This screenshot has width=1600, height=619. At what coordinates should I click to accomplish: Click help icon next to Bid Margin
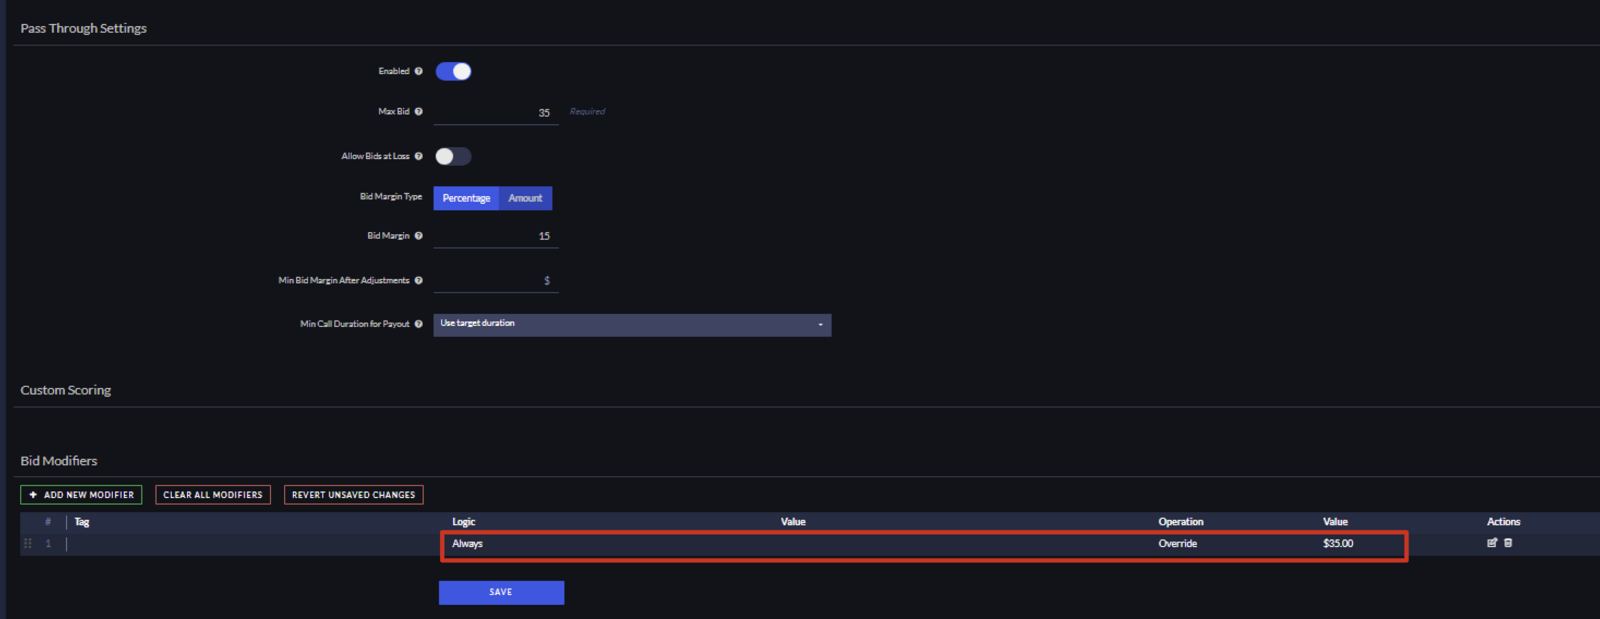(418, 236)
